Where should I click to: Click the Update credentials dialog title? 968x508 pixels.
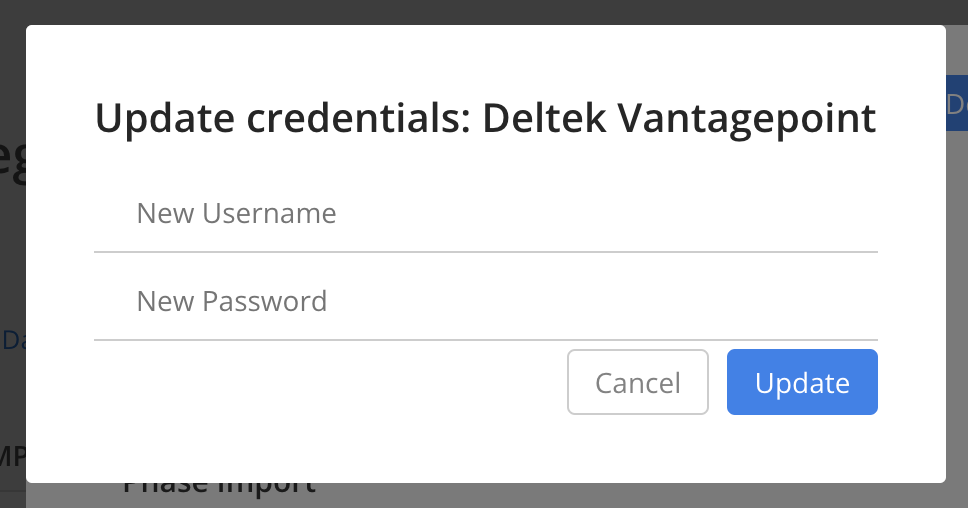[x=485, y=118]
